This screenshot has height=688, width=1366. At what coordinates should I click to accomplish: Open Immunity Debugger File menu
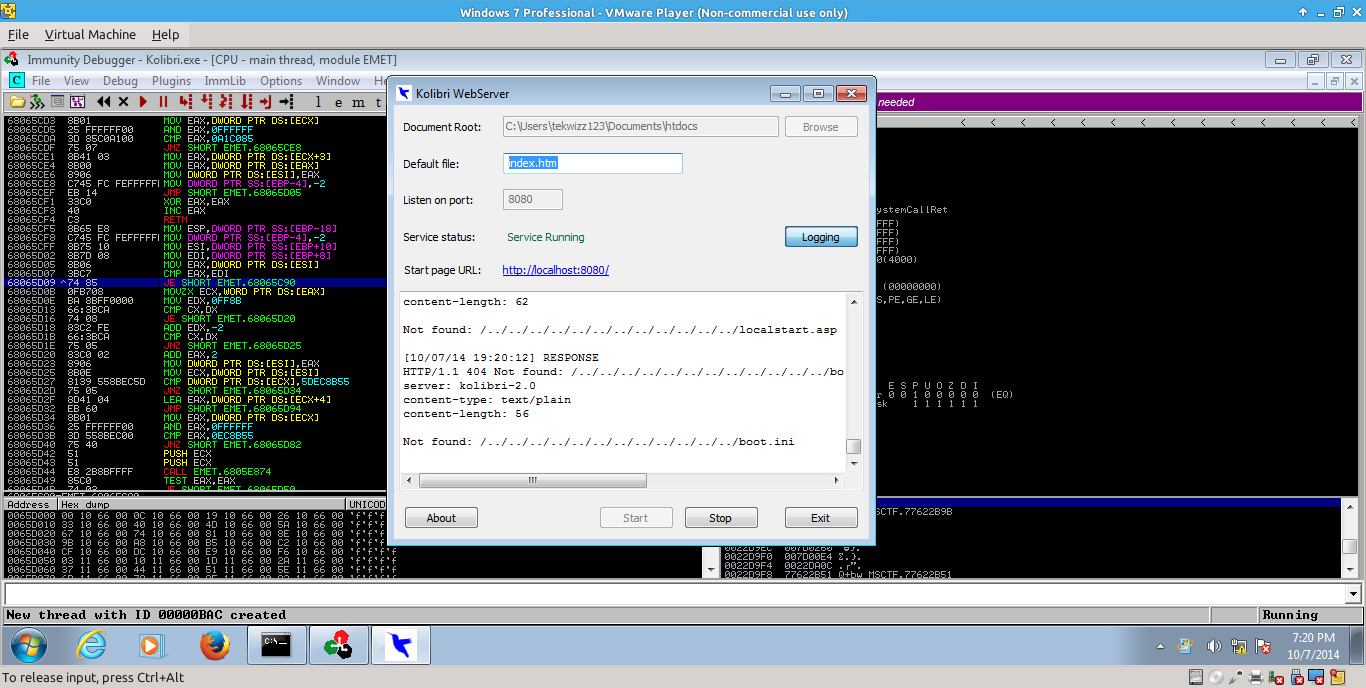click(x=41, y=81)
